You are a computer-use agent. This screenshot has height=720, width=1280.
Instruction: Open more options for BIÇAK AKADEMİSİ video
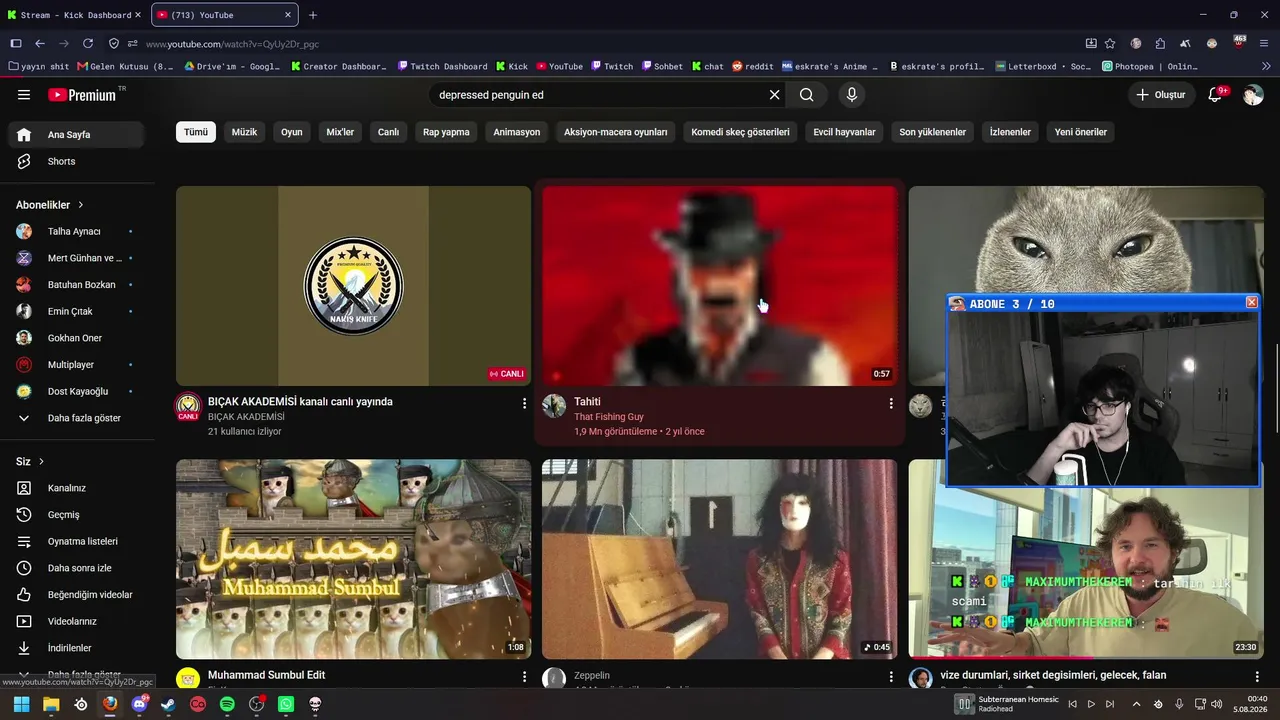tap(524, 403)
